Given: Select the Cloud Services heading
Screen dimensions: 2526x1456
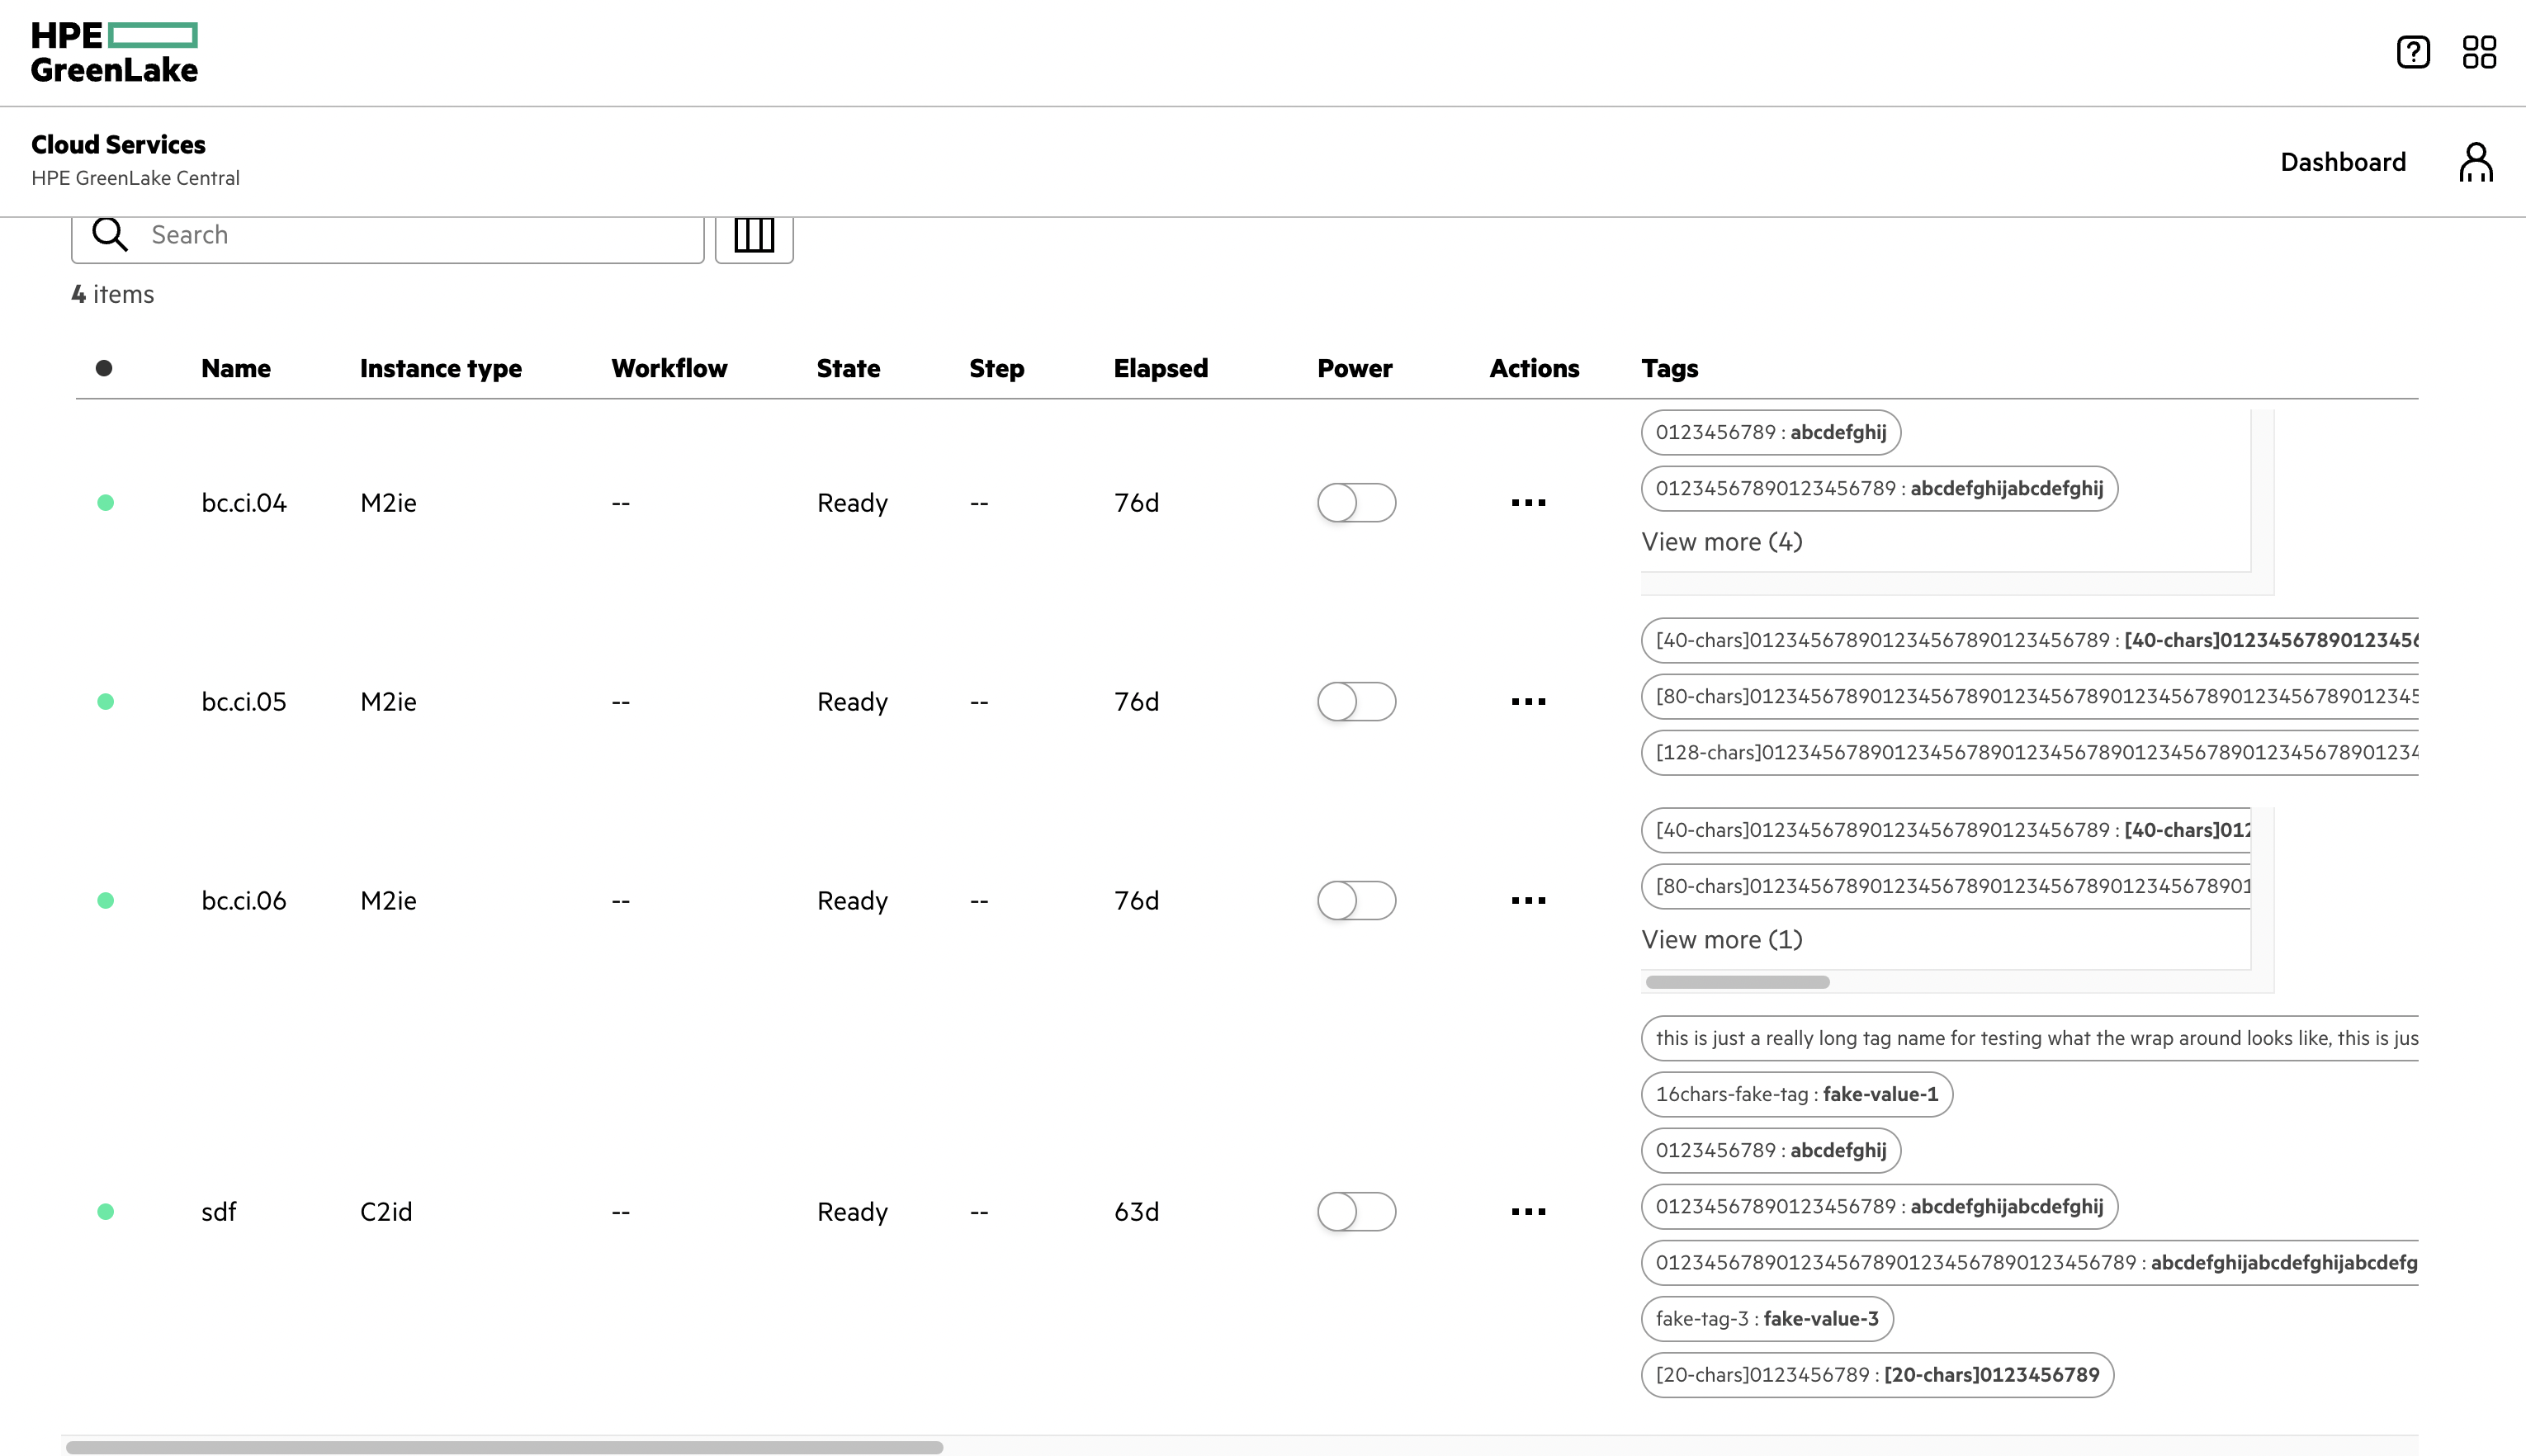Looking at the screenshot, I should (x=118, y=144).
